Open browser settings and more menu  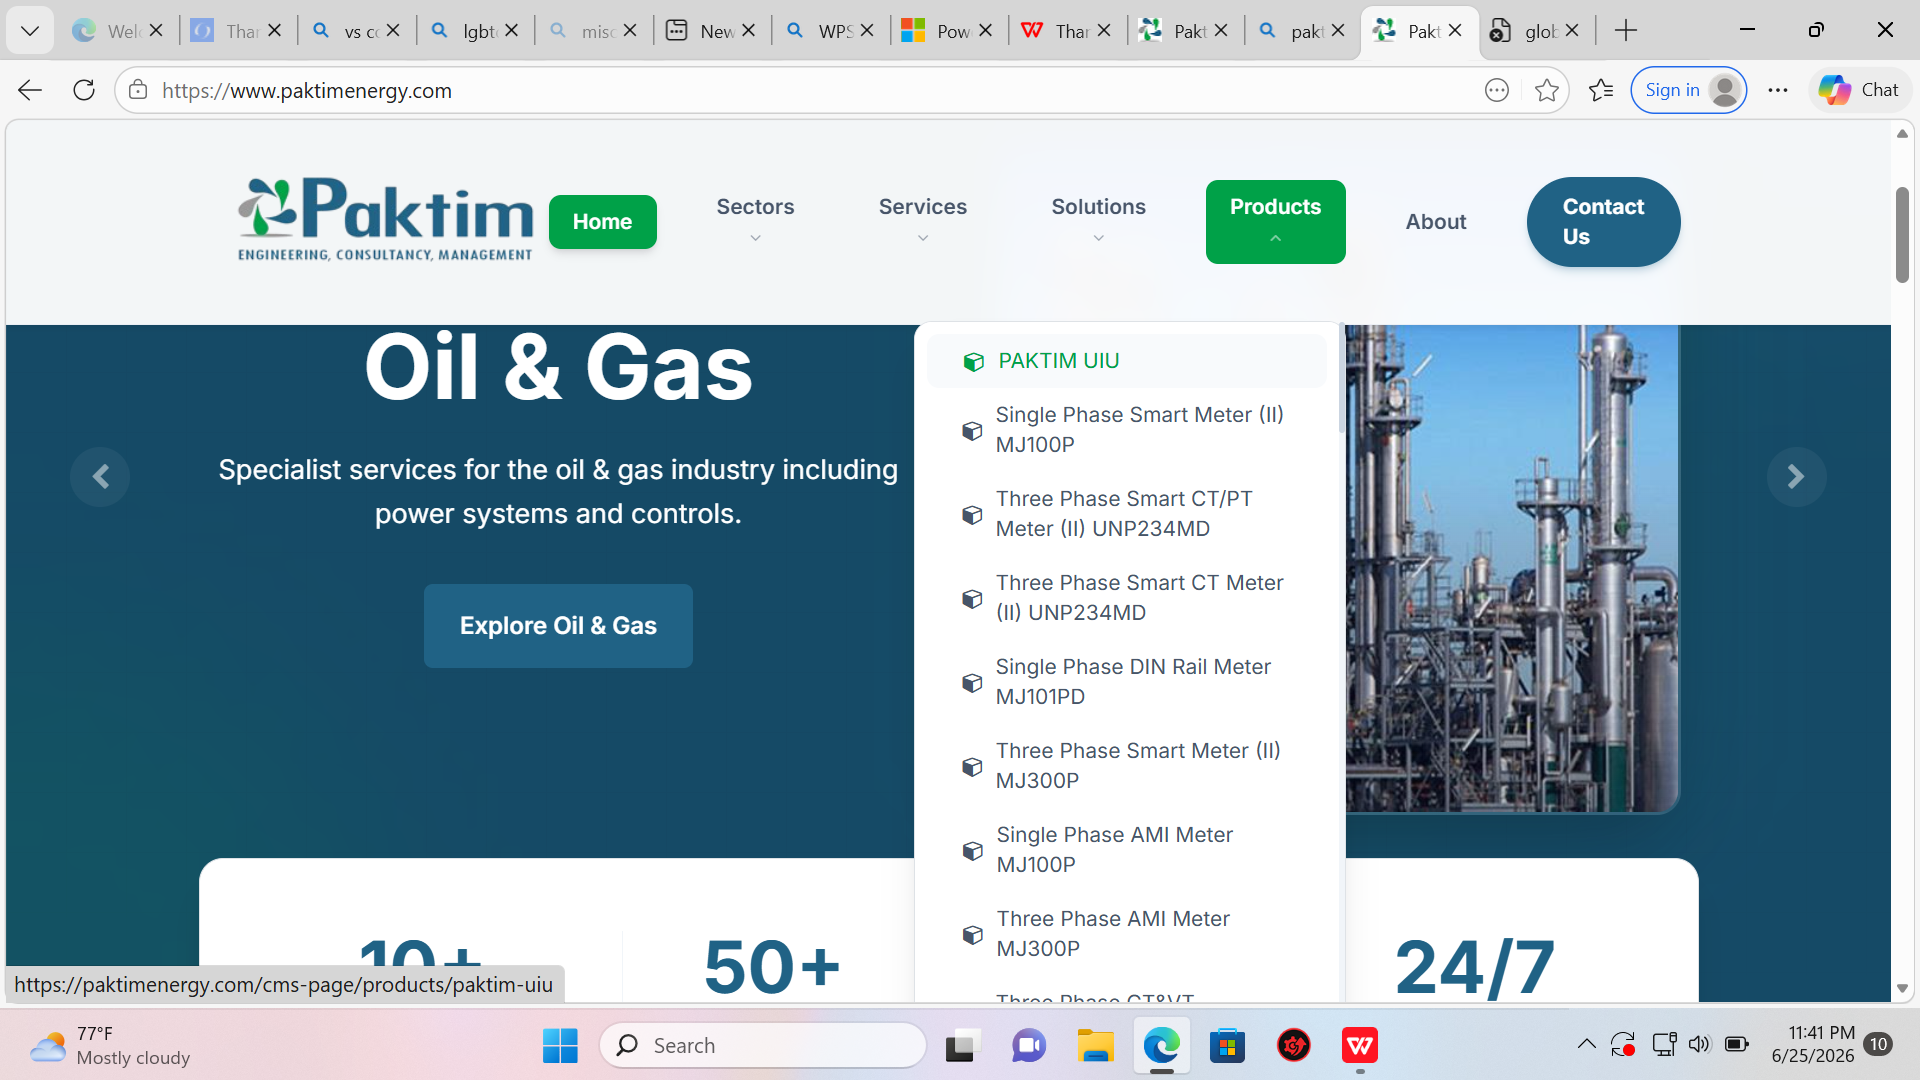click(x=1777, y=90)
